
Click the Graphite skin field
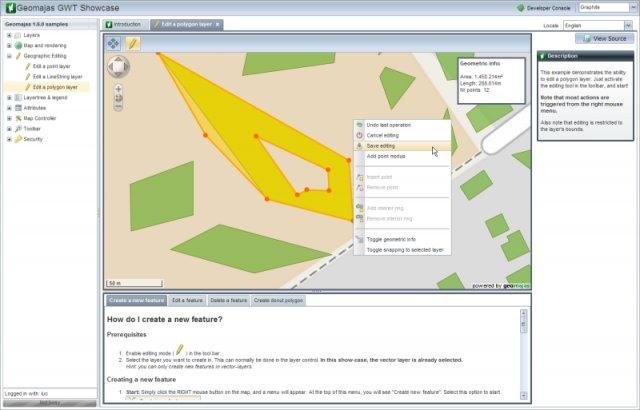(x=604, y=7)
